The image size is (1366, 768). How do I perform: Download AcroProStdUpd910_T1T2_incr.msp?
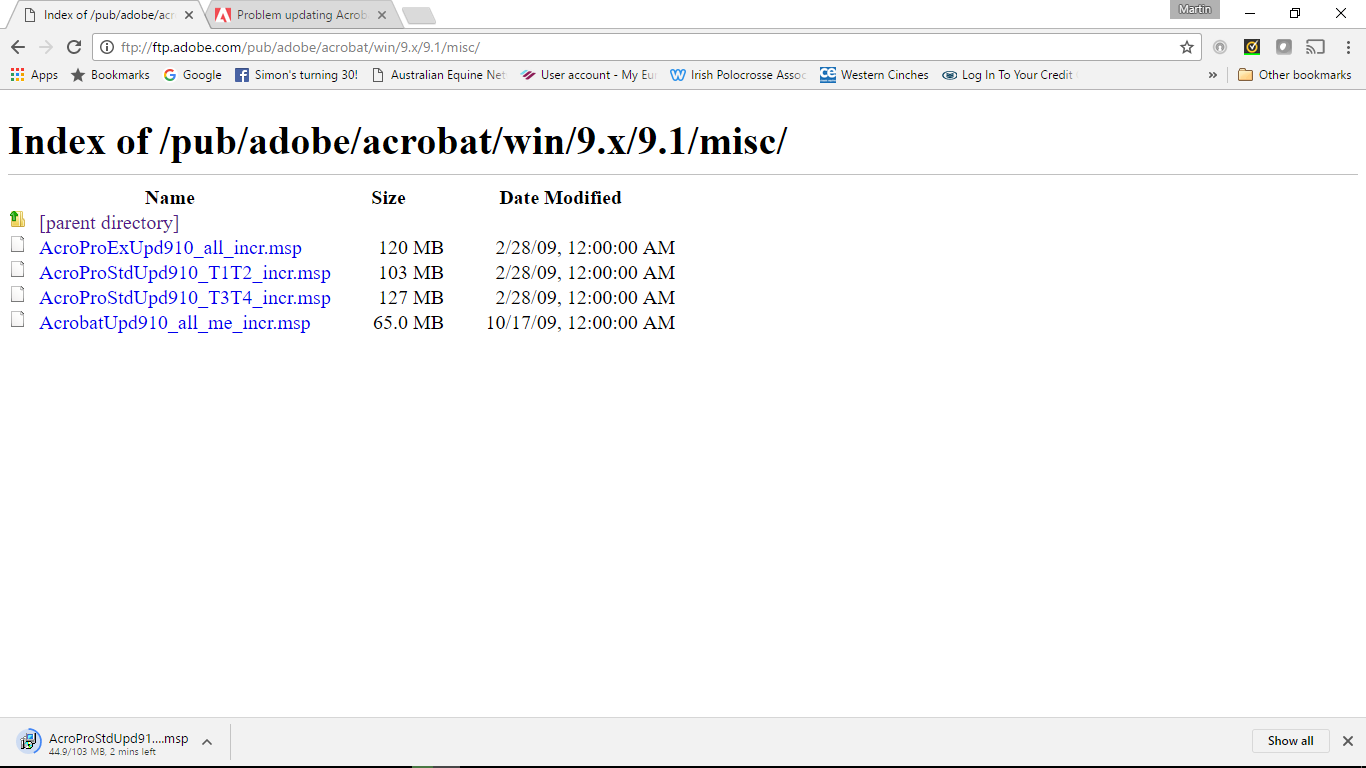pos(185,273)
